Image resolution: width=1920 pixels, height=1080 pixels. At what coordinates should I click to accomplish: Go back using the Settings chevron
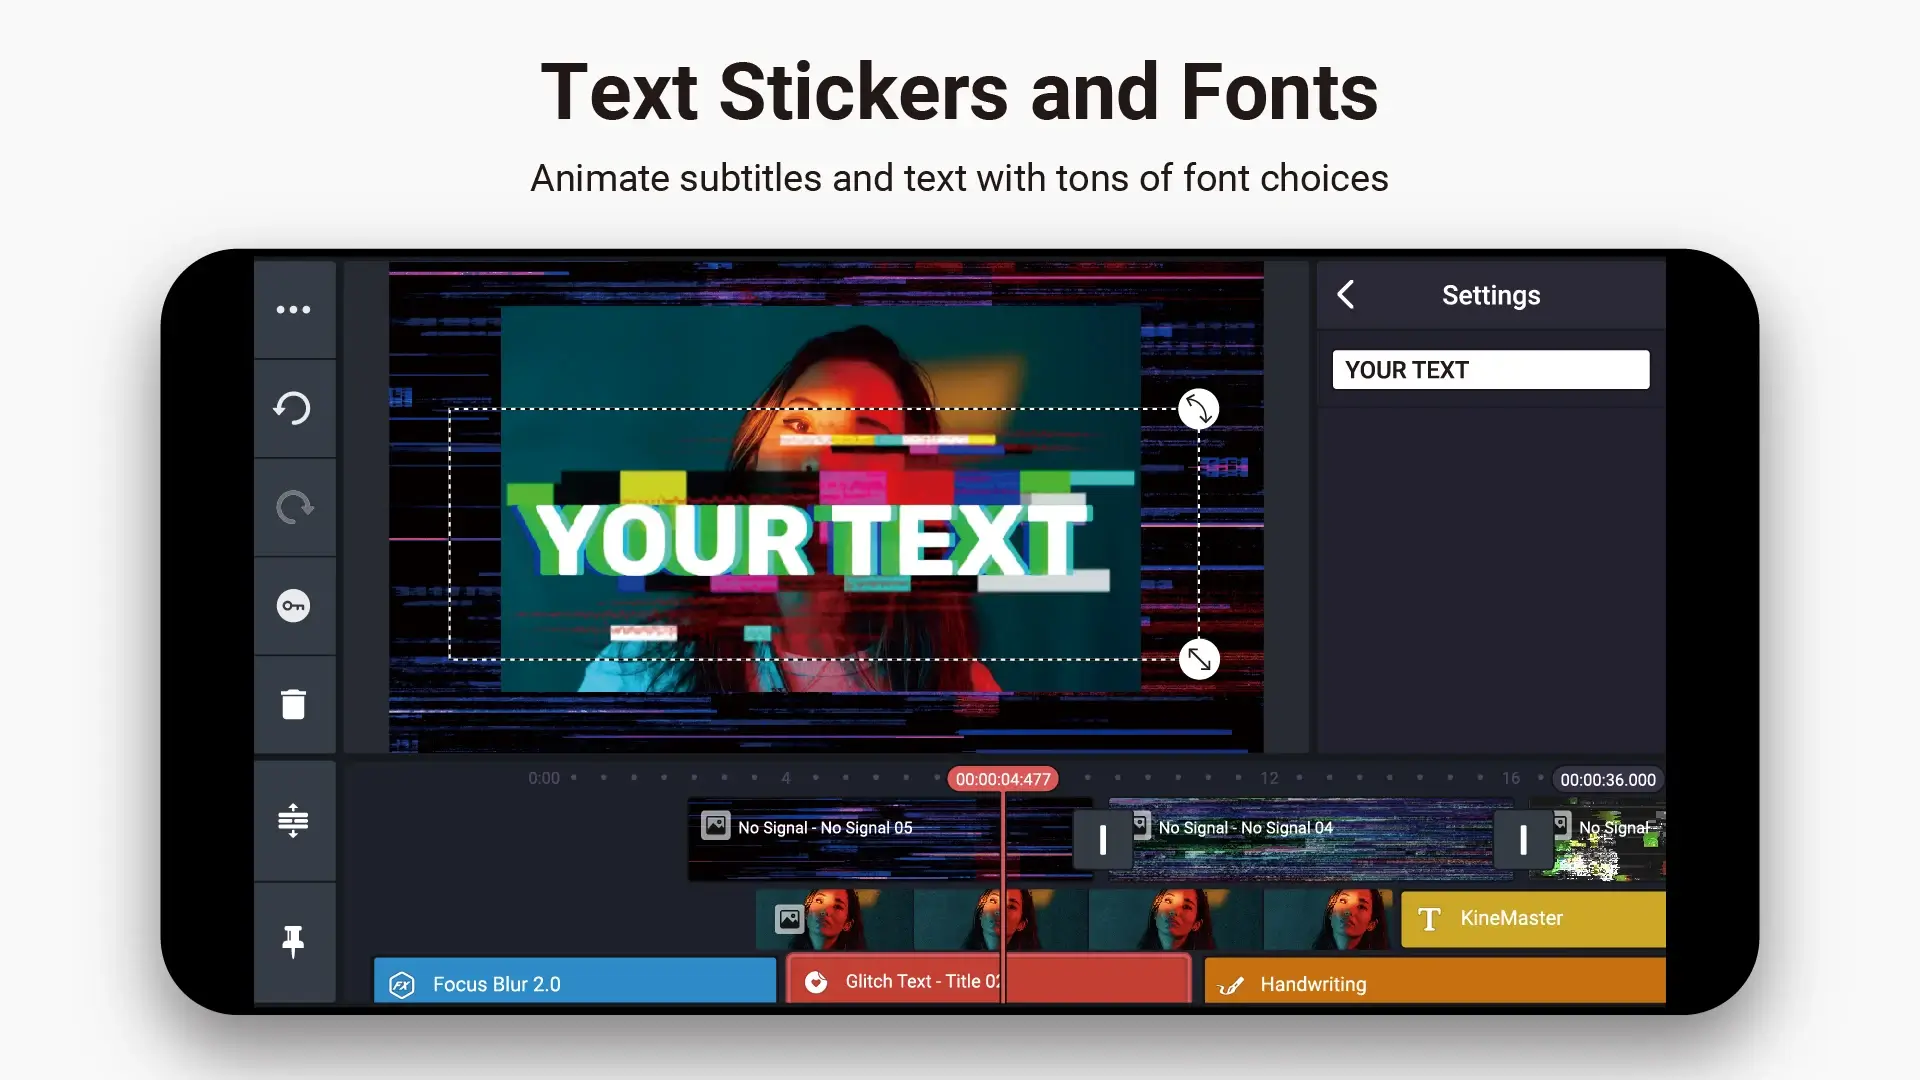pyautogui.click(x=1346, y=295)
